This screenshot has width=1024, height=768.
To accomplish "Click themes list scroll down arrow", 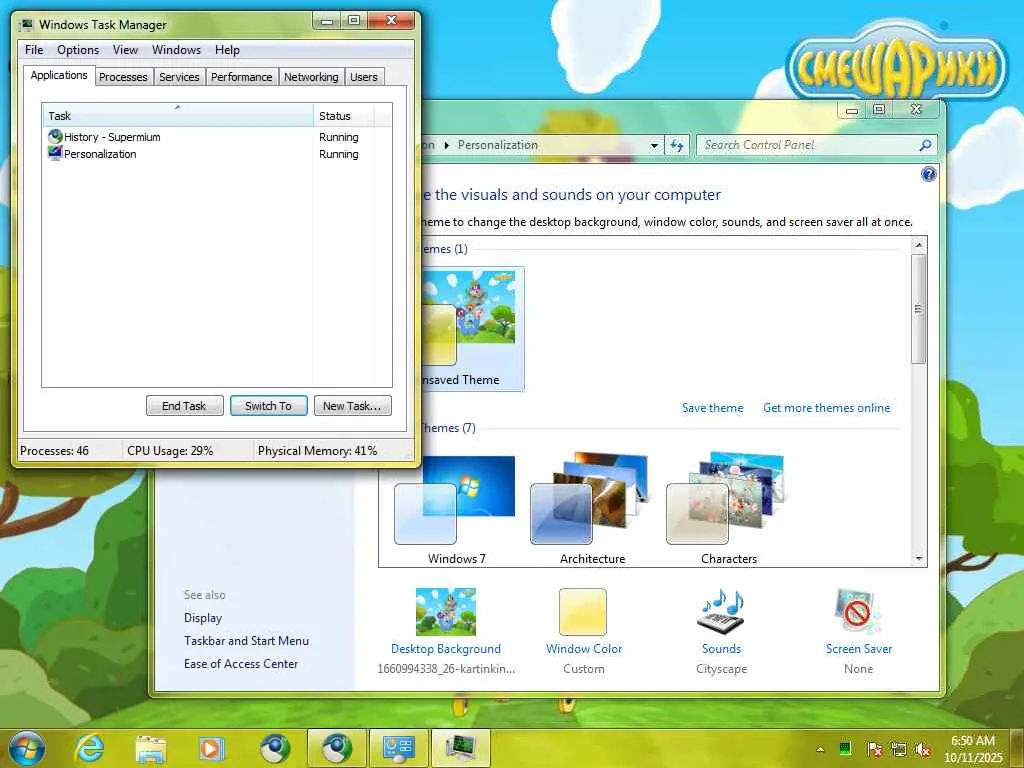I will [x=919, y=559].
